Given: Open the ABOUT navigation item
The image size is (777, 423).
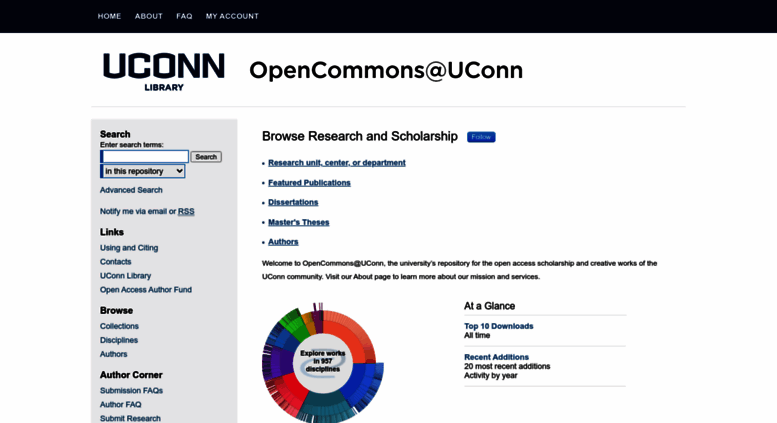Looking at the screenshot, I should 149,16.
